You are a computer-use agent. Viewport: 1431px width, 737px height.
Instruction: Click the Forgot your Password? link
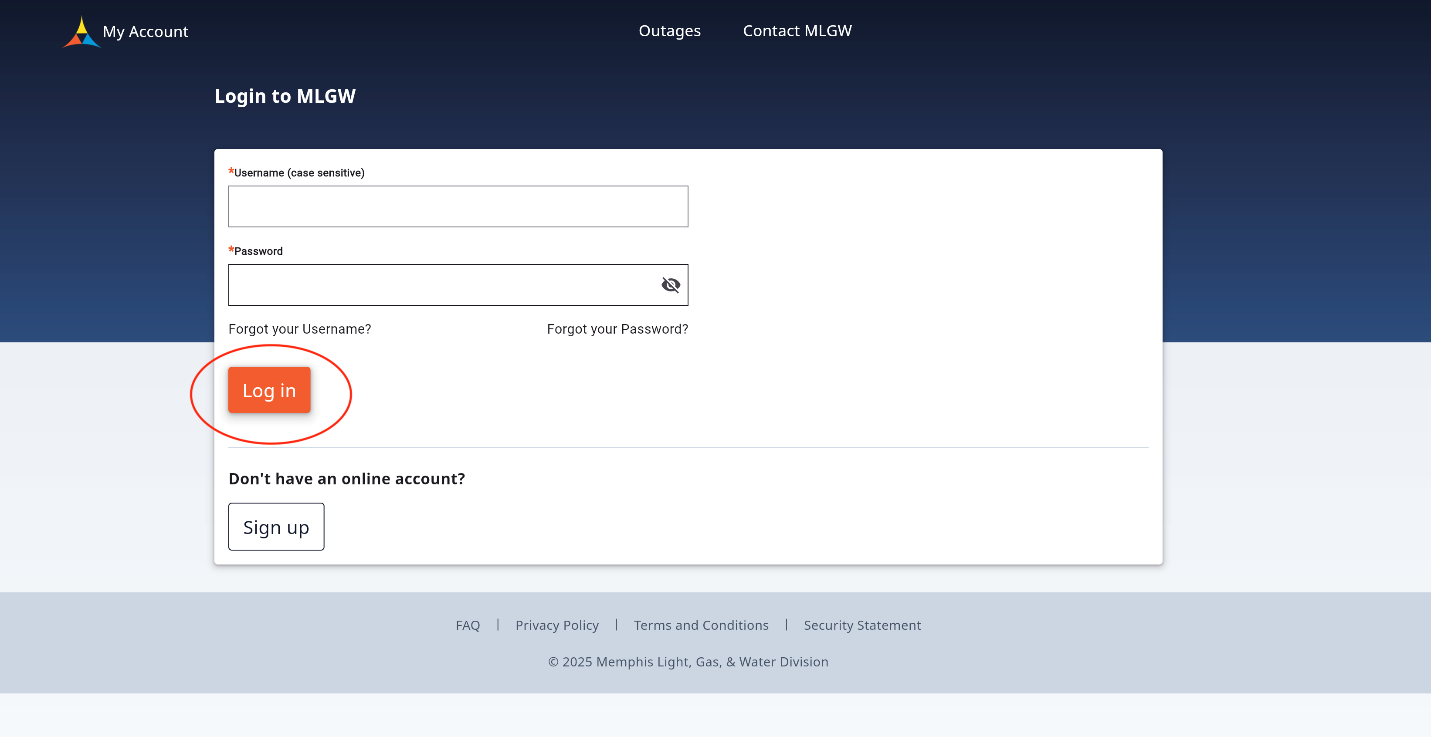pos(617,329)
